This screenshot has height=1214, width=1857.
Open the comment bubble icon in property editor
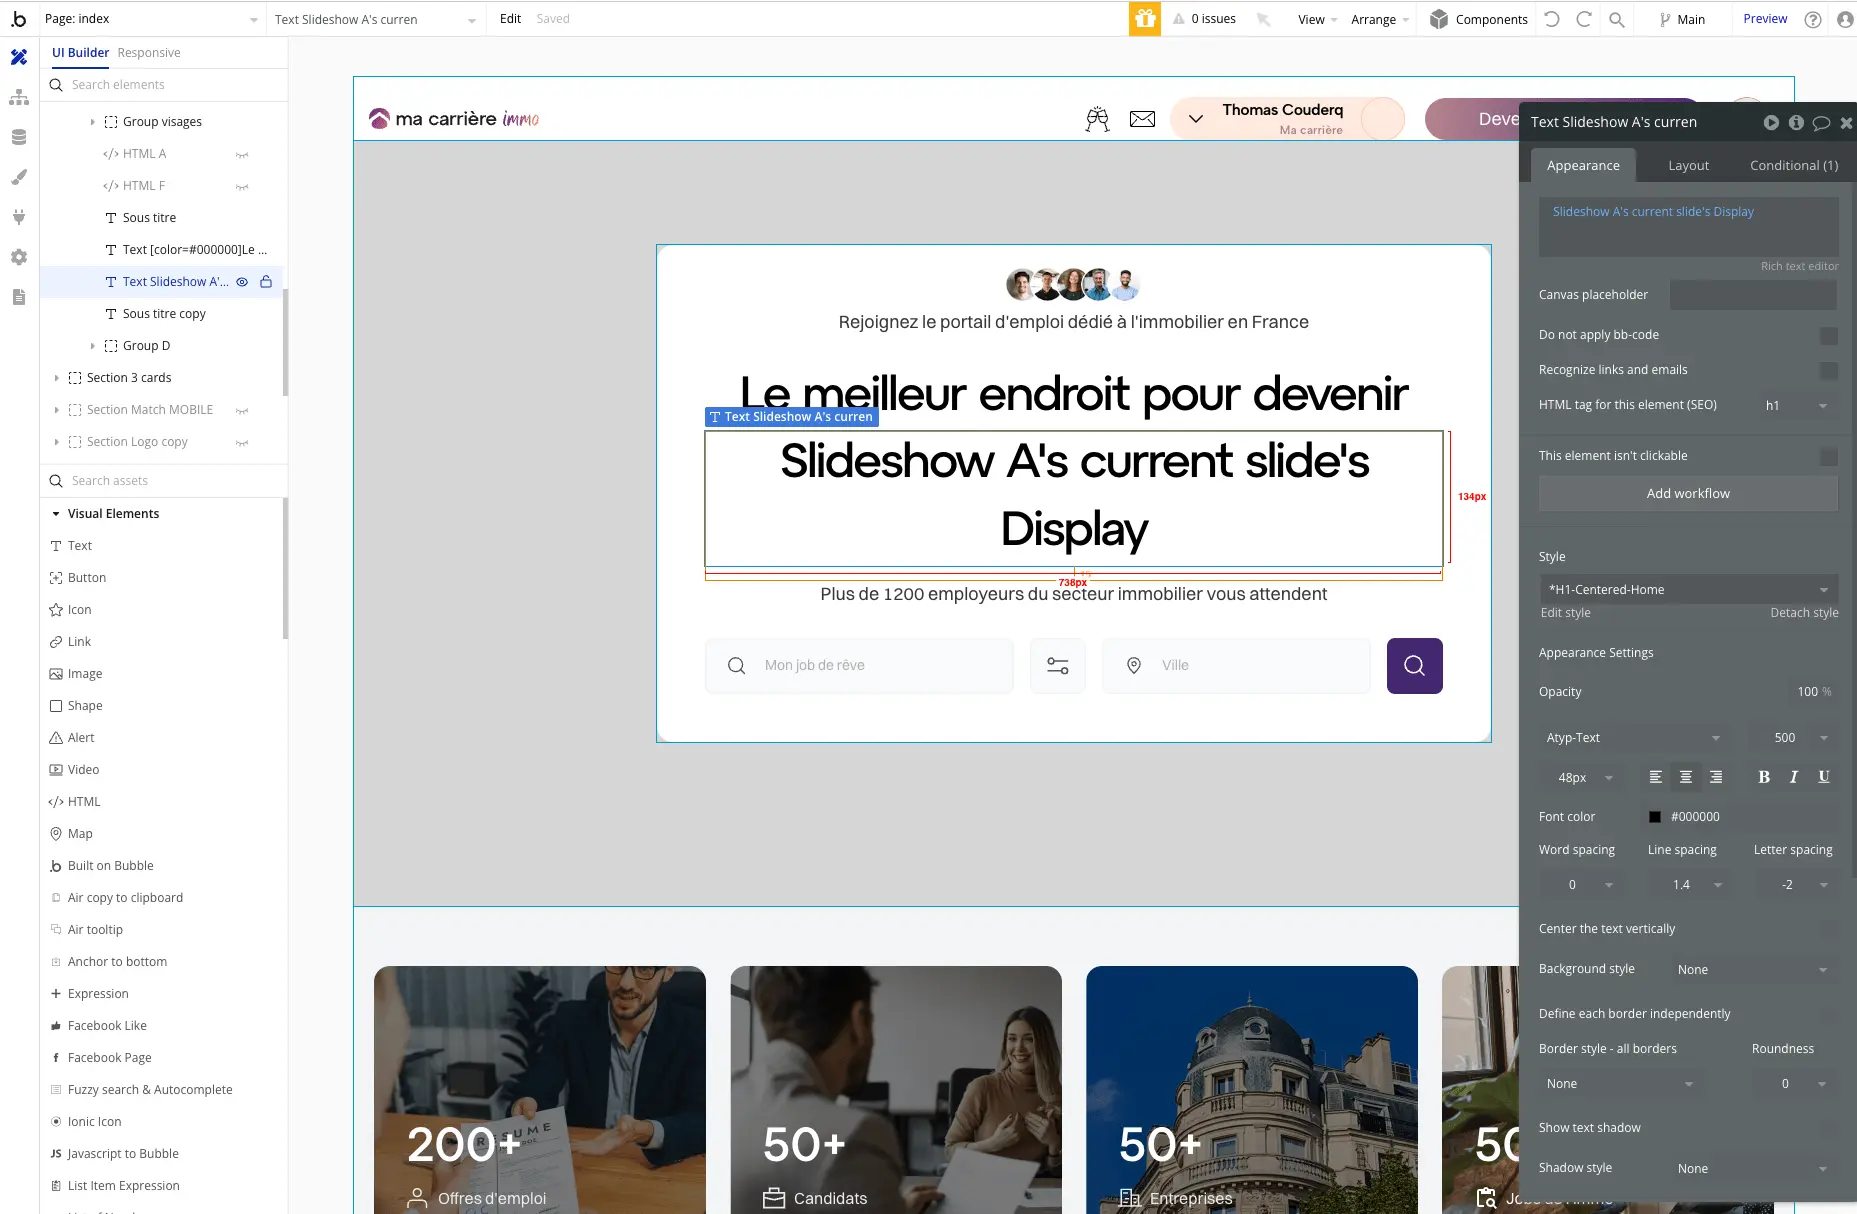[x=1821, y=122]
